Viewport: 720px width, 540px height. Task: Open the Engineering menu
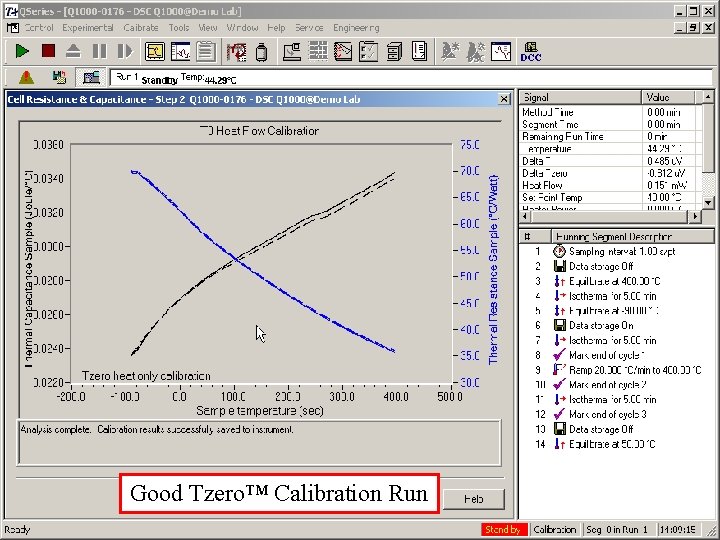tap(356, 28)
